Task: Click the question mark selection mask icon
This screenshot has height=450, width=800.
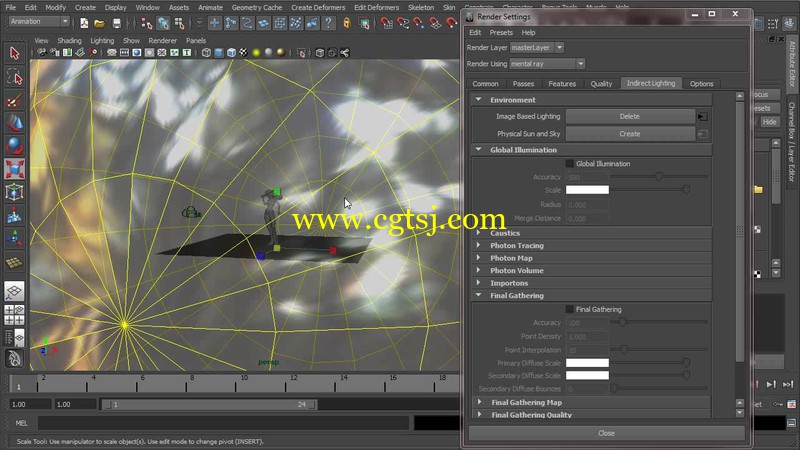Action: click(x=329, y=23)
